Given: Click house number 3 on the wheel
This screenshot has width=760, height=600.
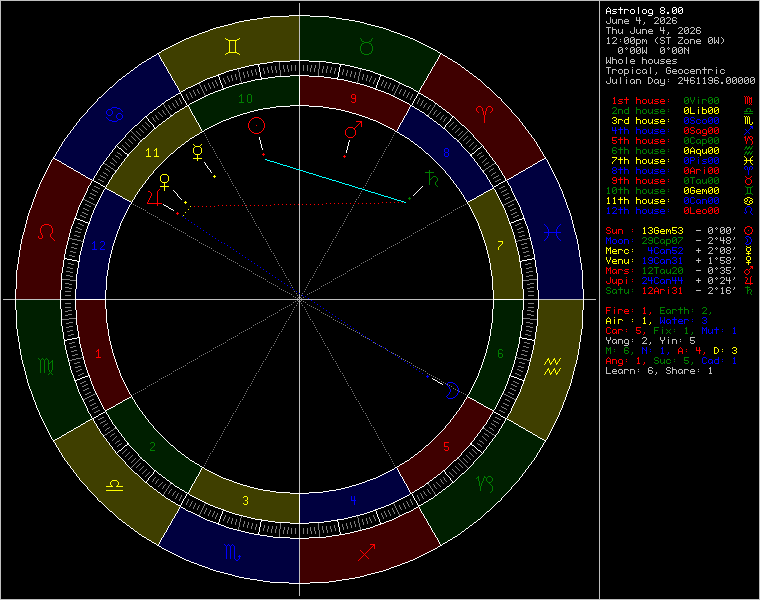Looking at the screenshot, I should click(245, 501).
